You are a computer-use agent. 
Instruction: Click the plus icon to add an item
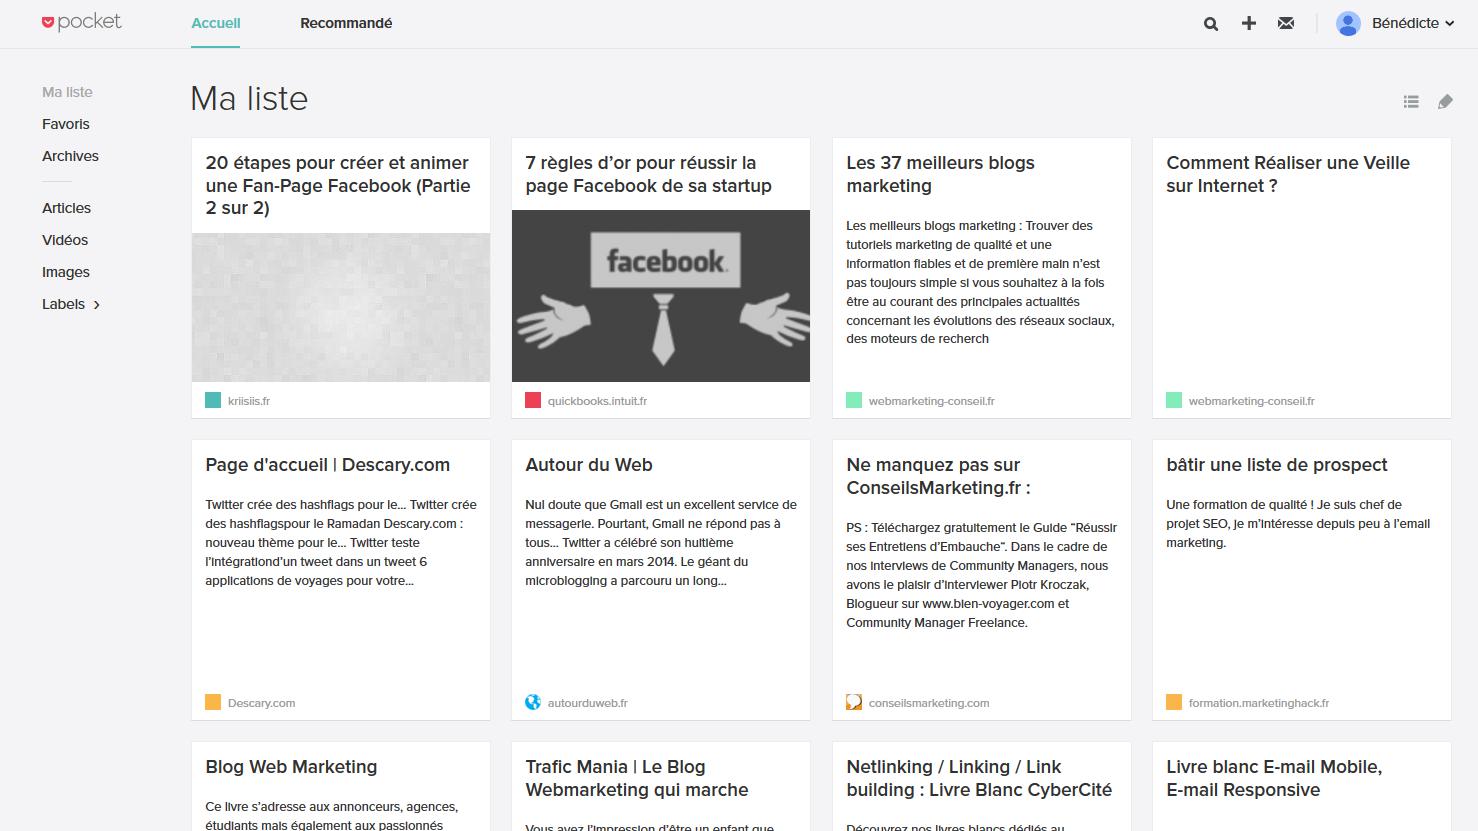click(x=1249, y=23)
